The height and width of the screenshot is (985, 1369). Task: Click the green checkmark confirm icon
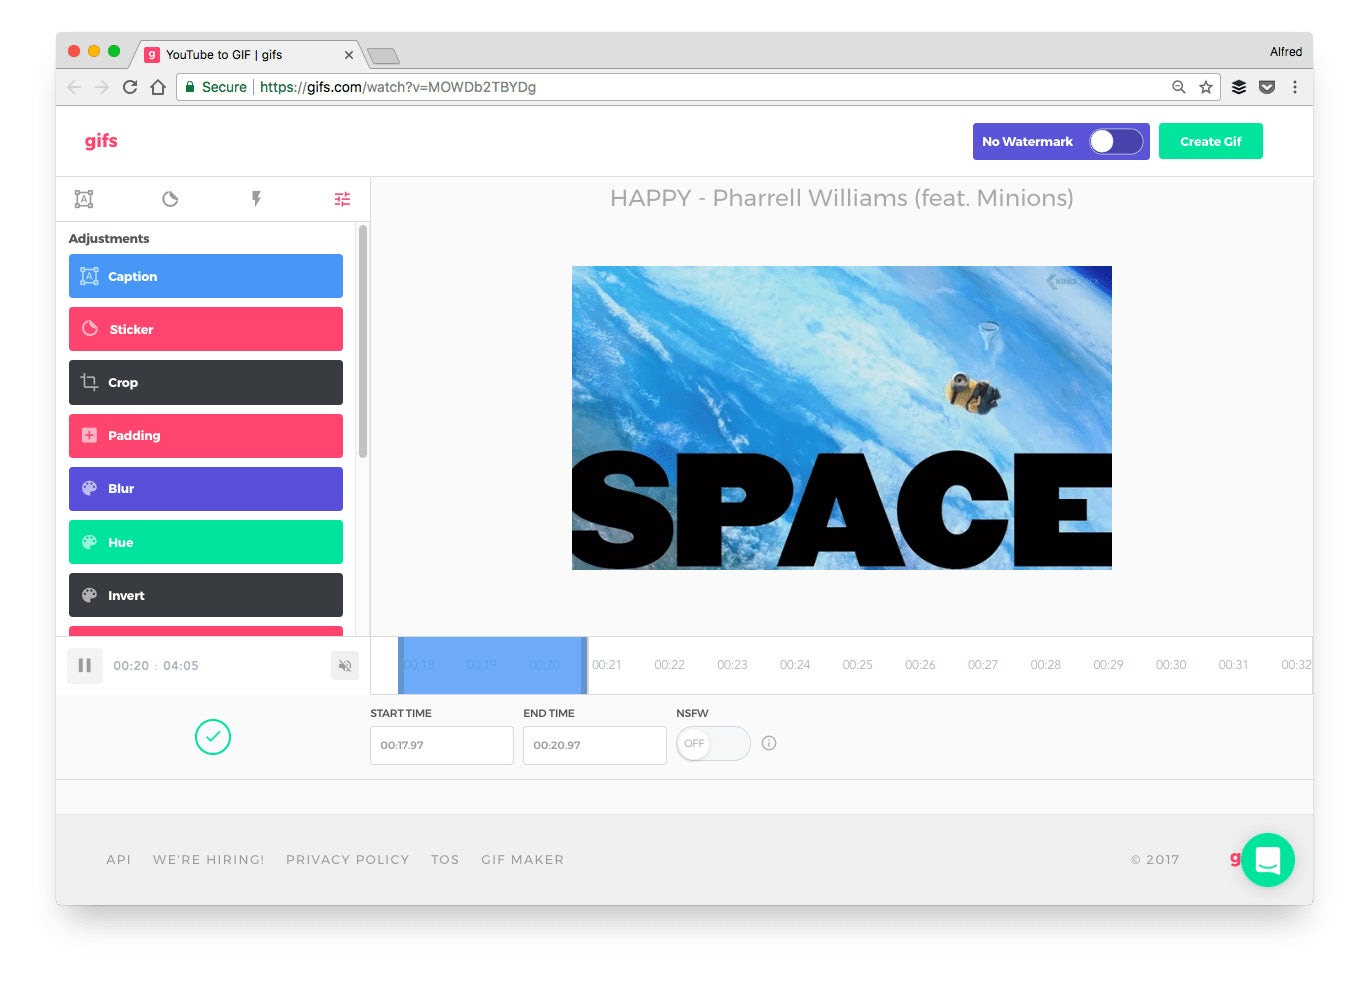(x=213, y=737)
